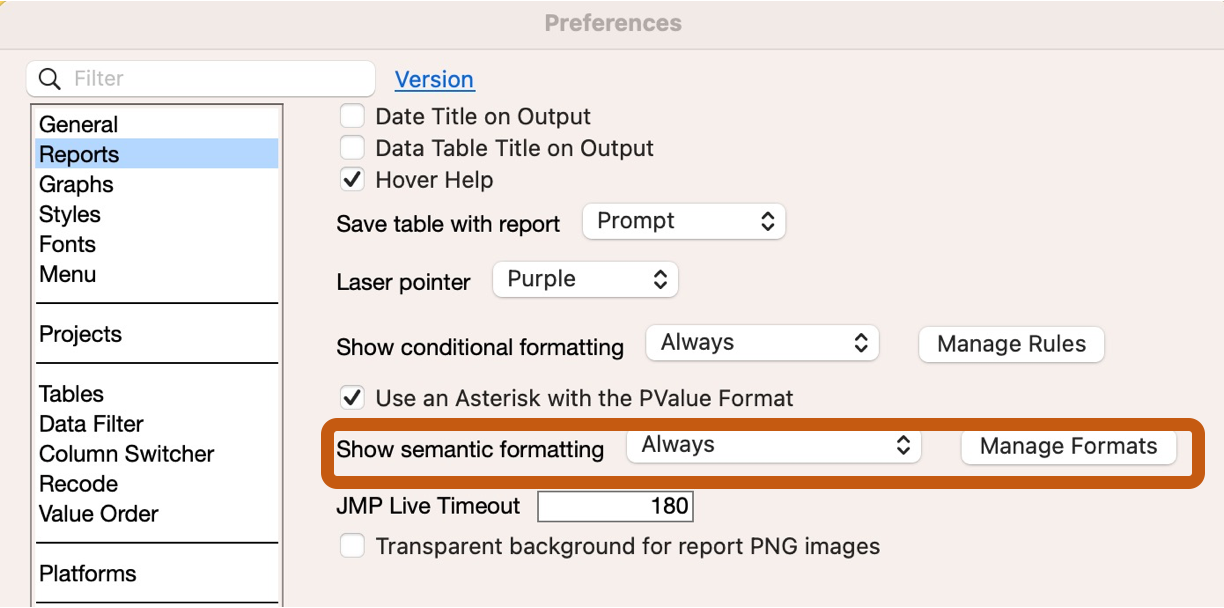Open the Laser pointer color dropdown
1224x608 pixels.
coord(585,279)
